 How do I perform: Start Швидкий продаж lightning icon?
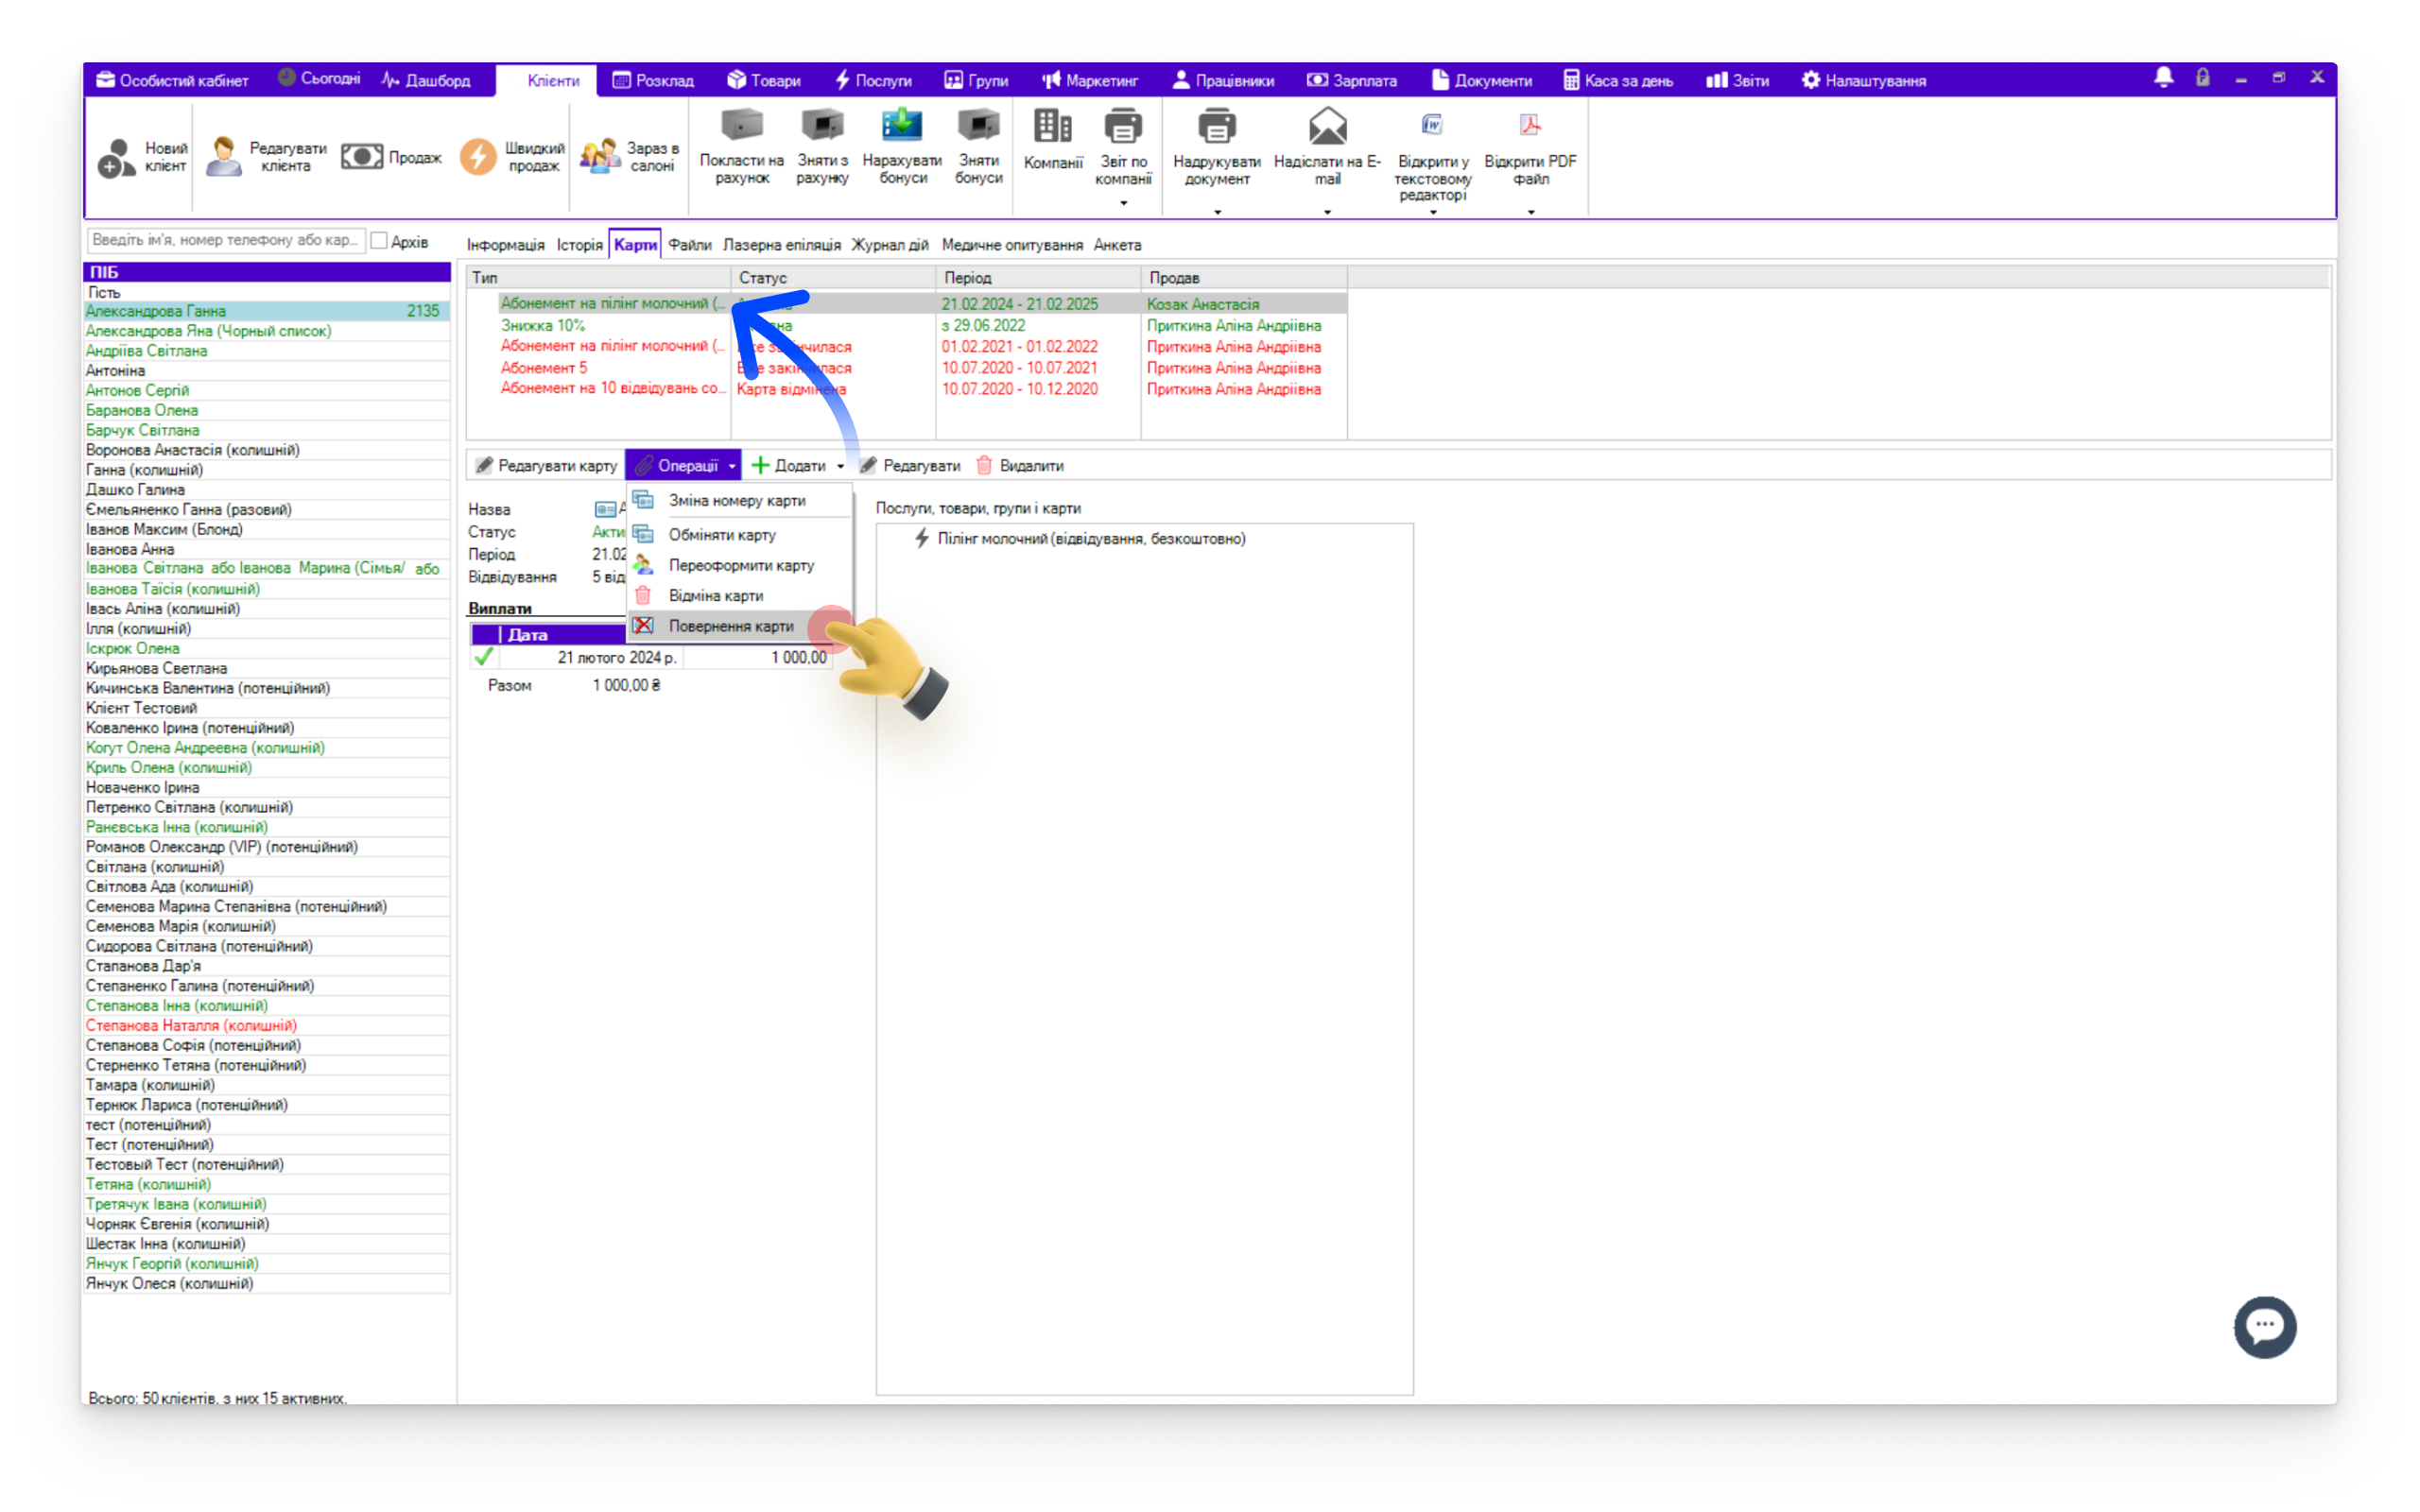(x=478, y=157)
